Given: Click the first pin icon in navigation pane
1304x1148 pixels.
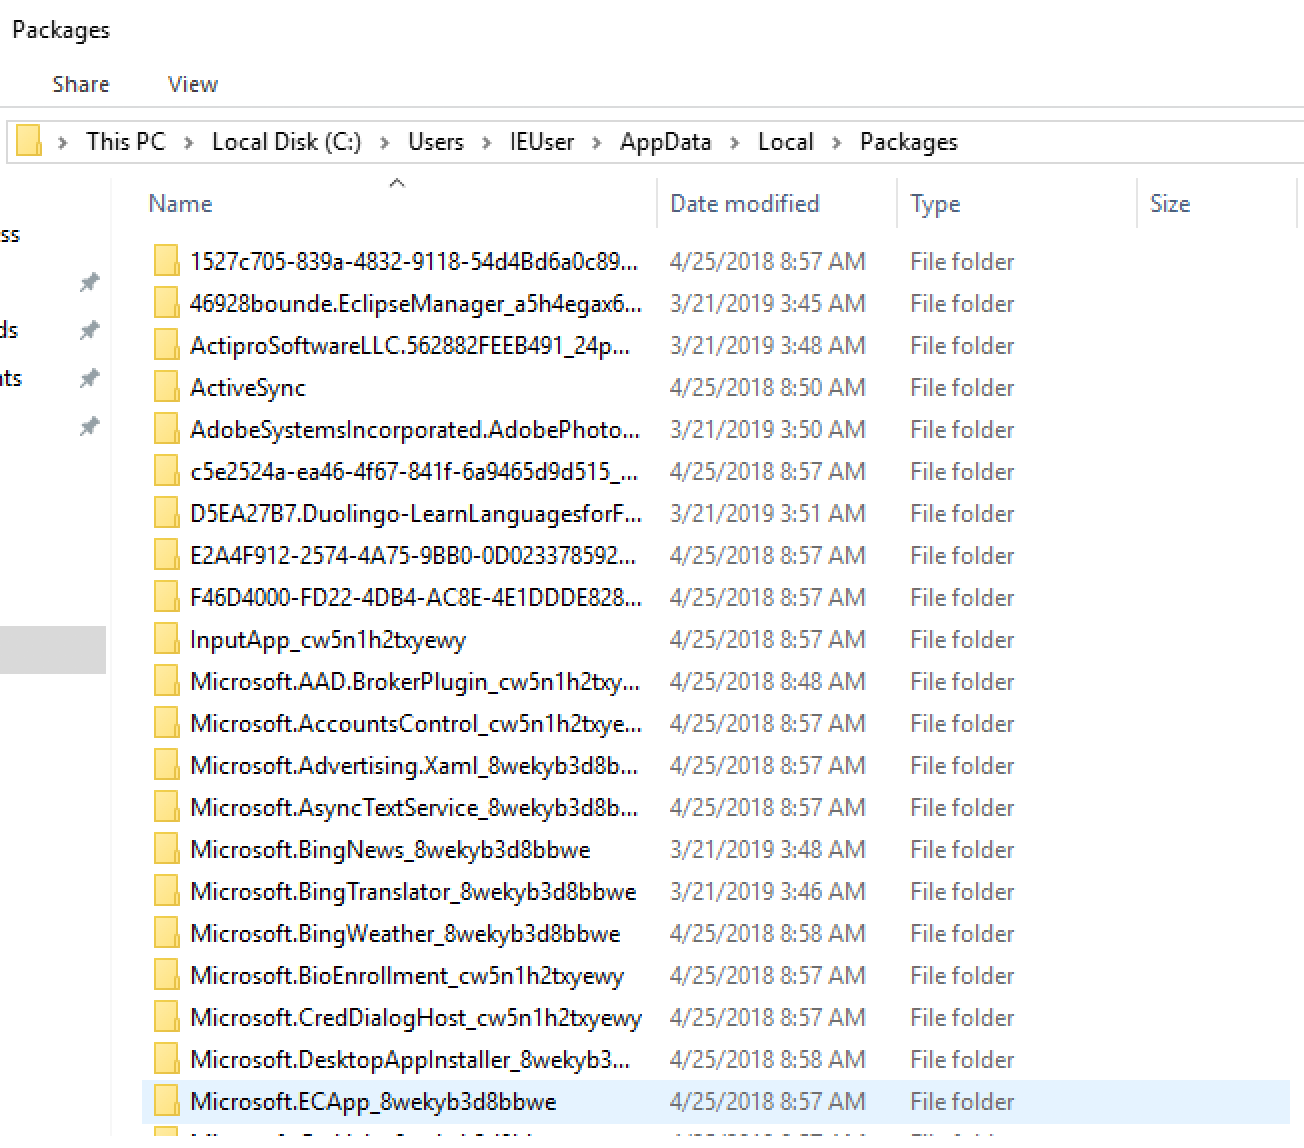Looking at the screenshot, I should pyautogui.click(x=90, y=282).
